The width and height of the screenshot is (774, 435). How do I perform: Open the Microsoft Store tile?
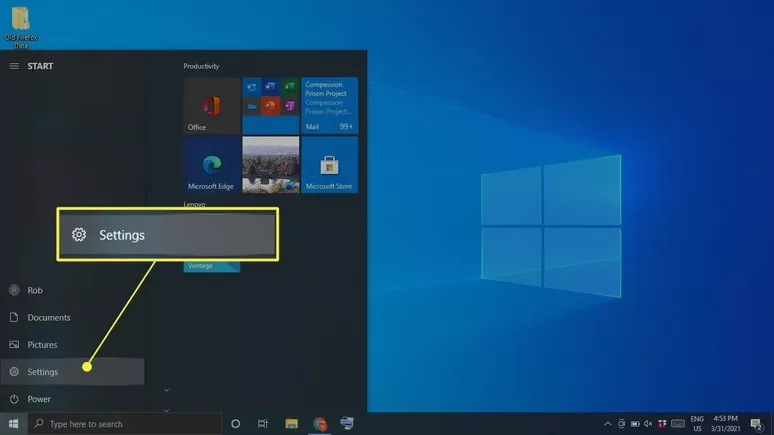(x=329, y=165)
